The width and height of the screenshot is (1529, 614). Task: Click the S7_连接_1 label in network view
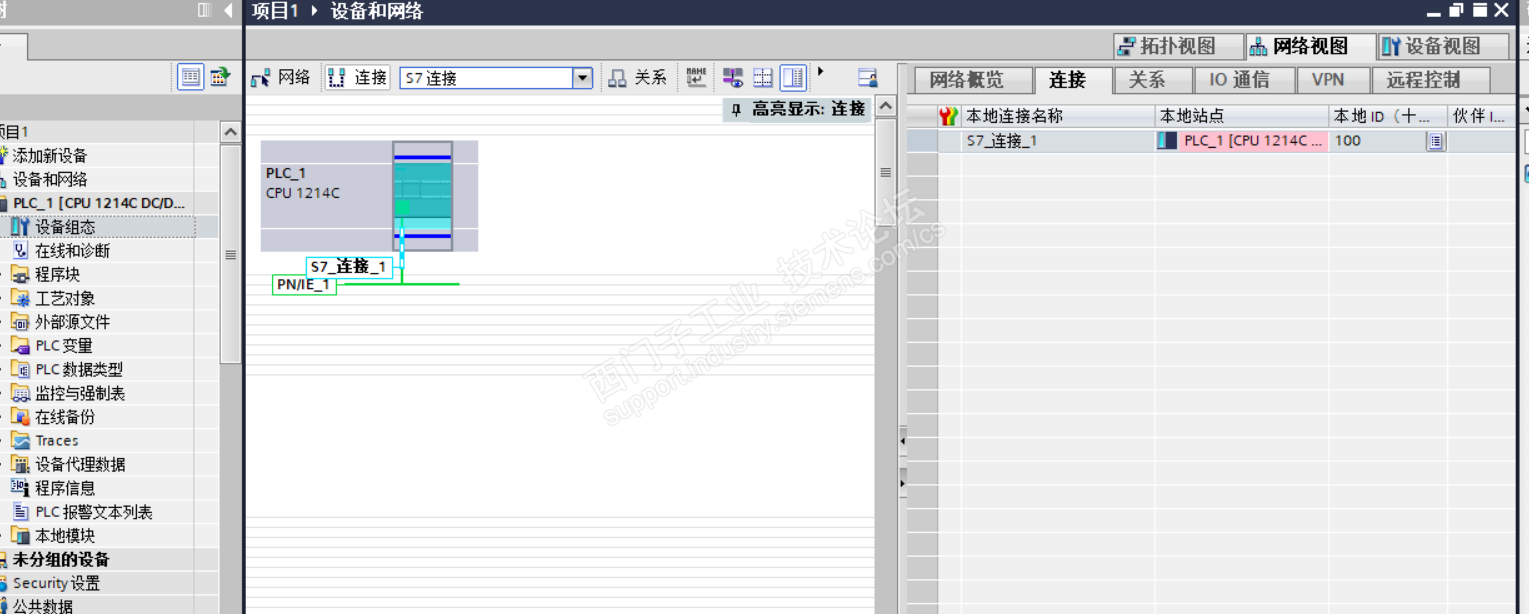tap(348, 267)
